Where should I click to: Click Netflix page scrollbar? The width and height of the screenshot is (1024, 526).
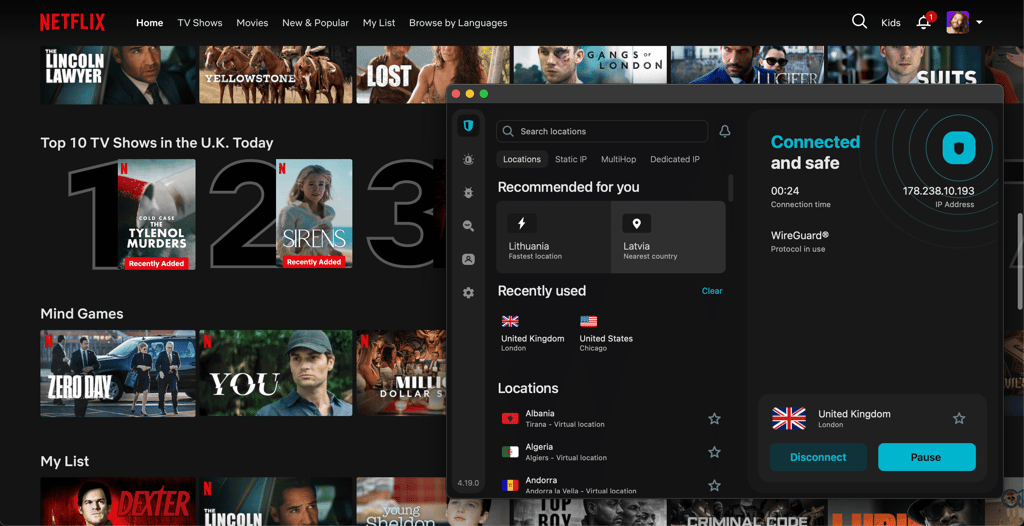1021,261
